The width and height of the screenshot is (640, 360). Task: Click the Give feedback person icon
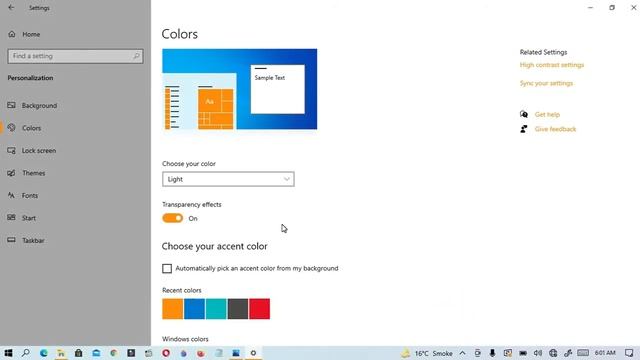pyautogui.click(x=524, y=129)
